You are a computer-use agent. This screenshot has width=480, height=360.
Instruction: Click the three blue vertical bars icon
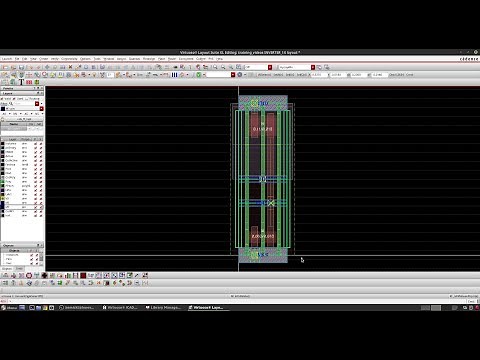[x=174, y=75]
